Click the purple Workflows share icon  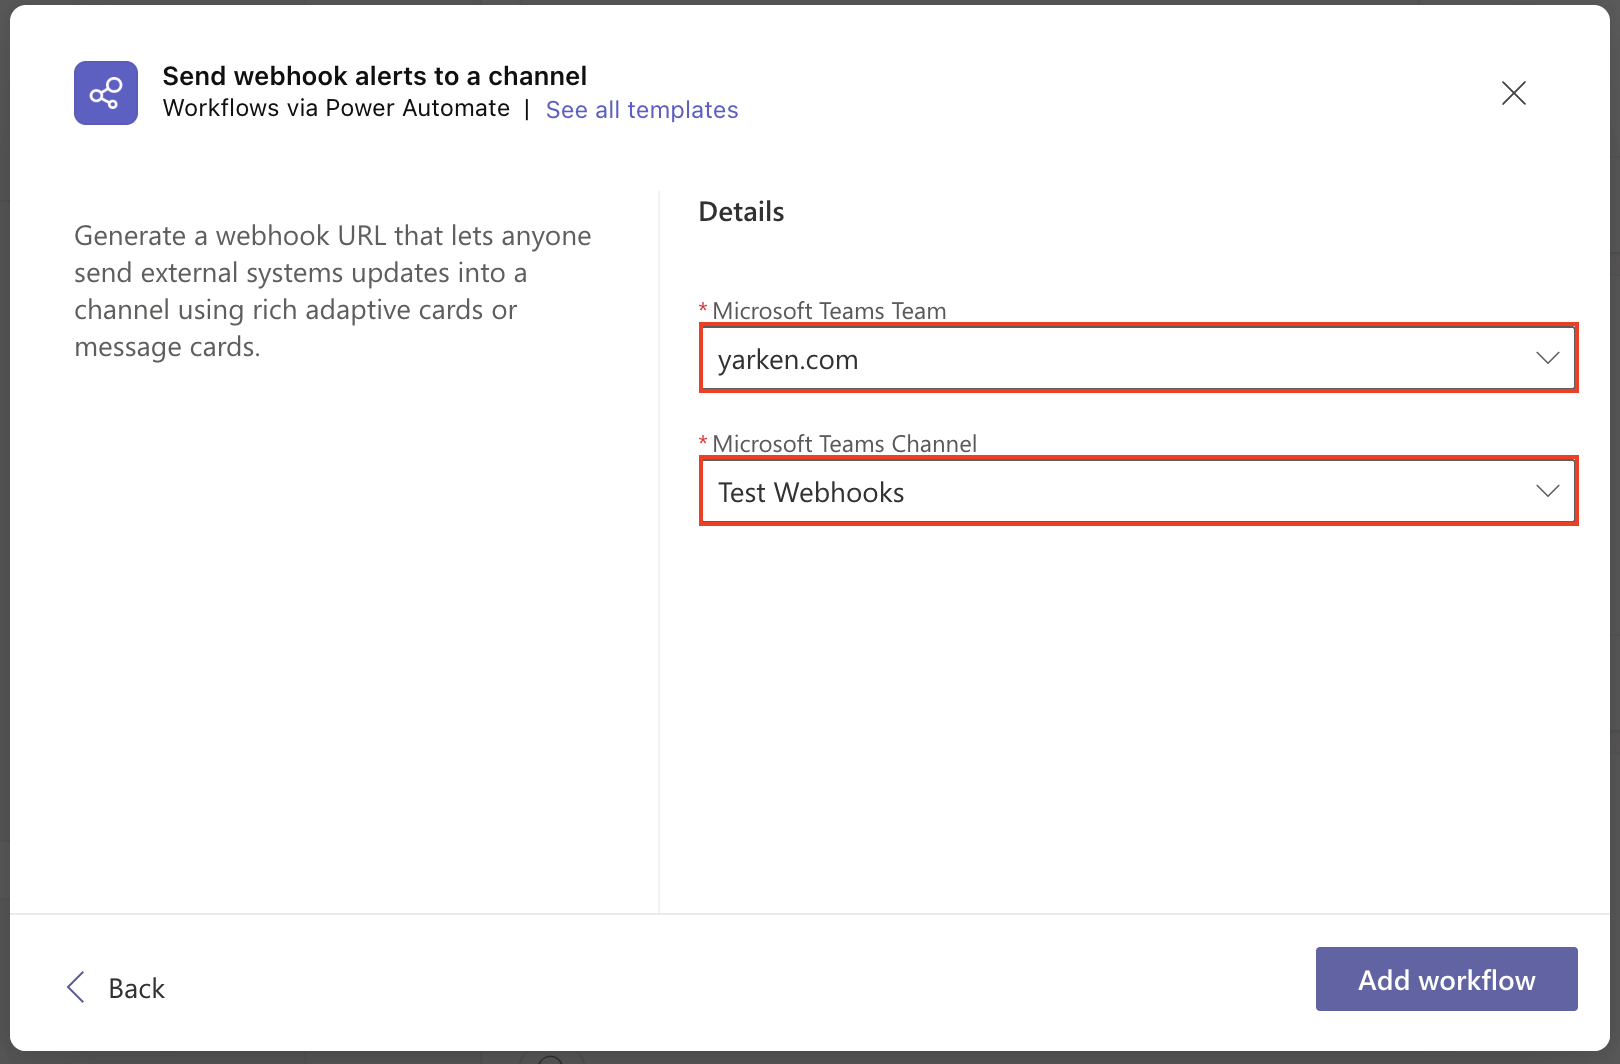coord(106,93)
